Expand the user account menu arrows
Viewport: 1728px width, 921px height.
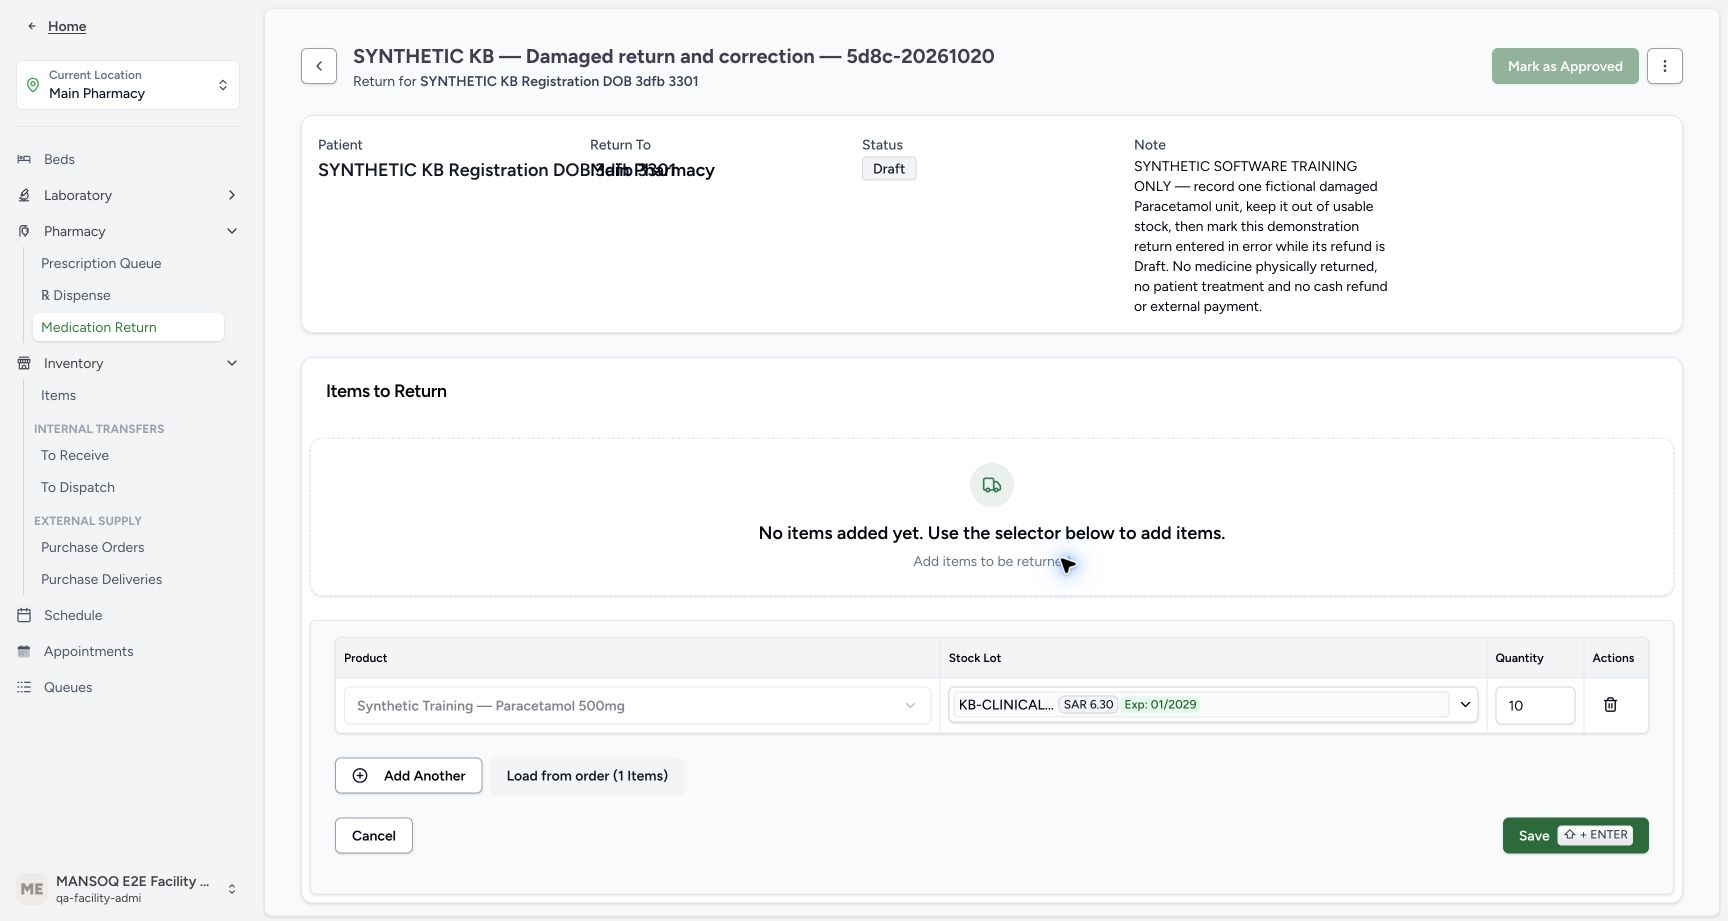point(232,889)
